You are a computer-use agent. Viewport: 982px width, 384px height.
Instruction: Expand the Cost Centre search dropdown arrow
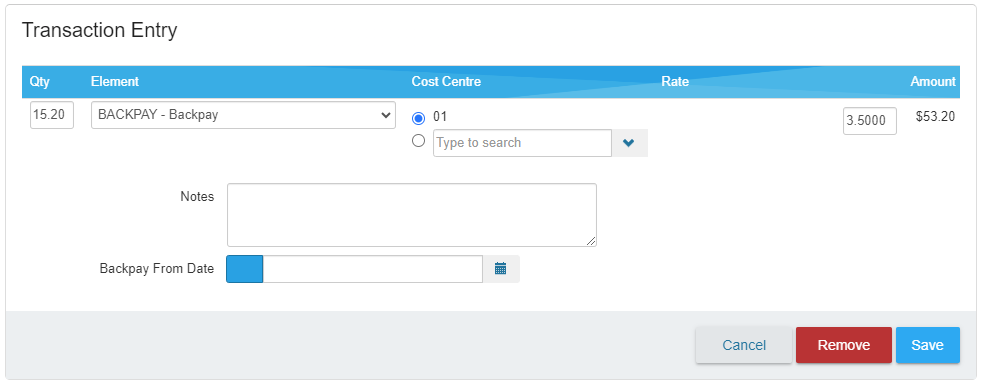click(629, 143)
